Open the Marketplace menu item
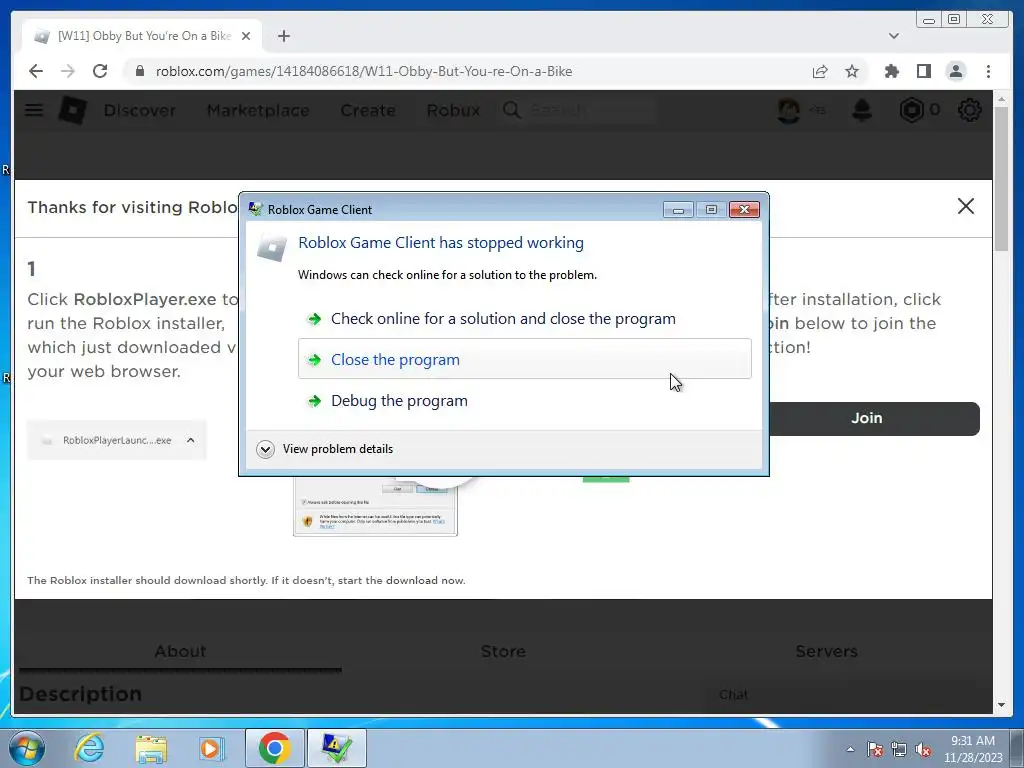This screenshot has height=768, width=1024. pyautogui.click(x=258, y=110)
